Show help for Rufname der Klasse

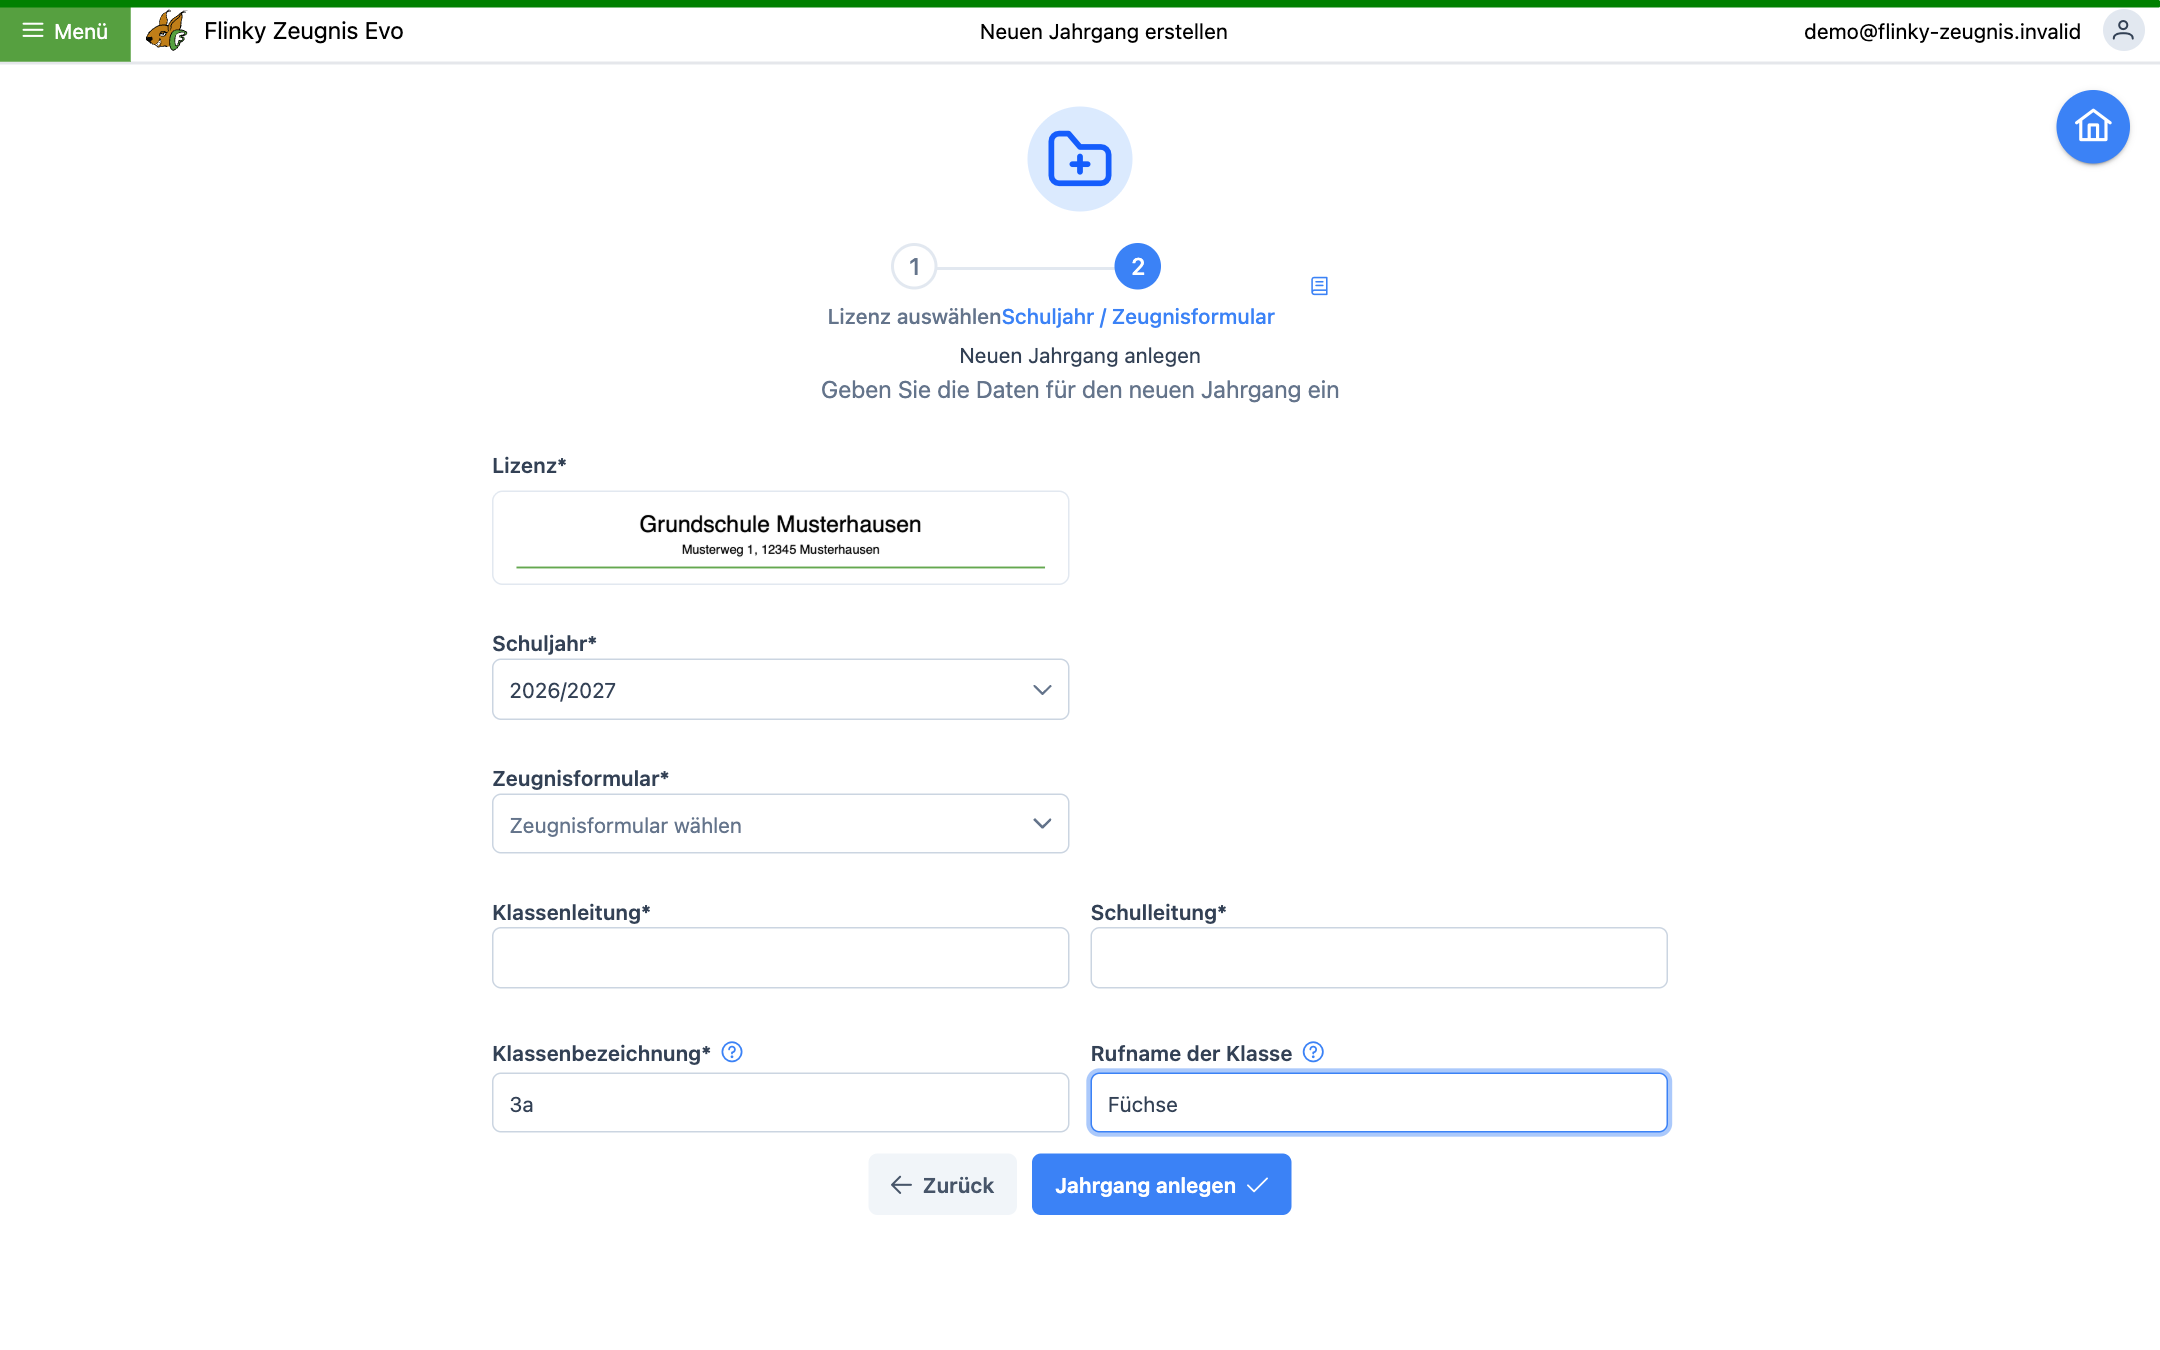pyautogui.click(x=1314, y=1052)
